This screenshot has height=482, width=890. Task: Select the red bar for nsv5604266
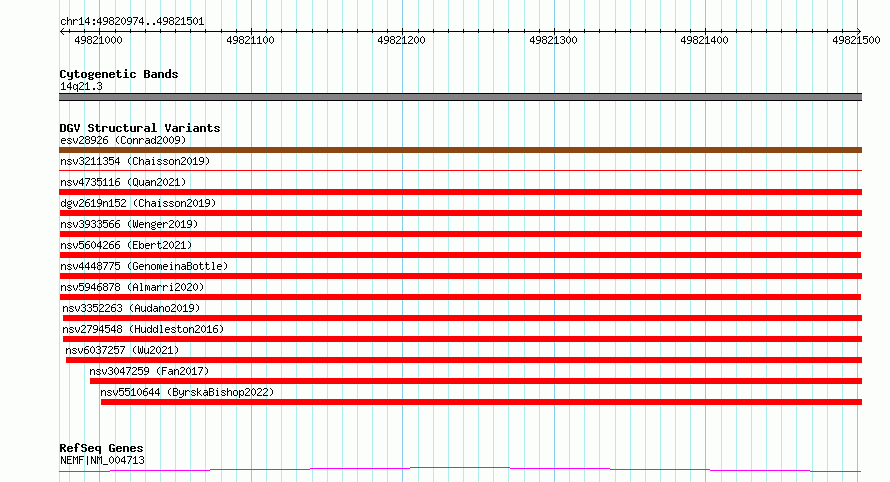pos(460,255)
